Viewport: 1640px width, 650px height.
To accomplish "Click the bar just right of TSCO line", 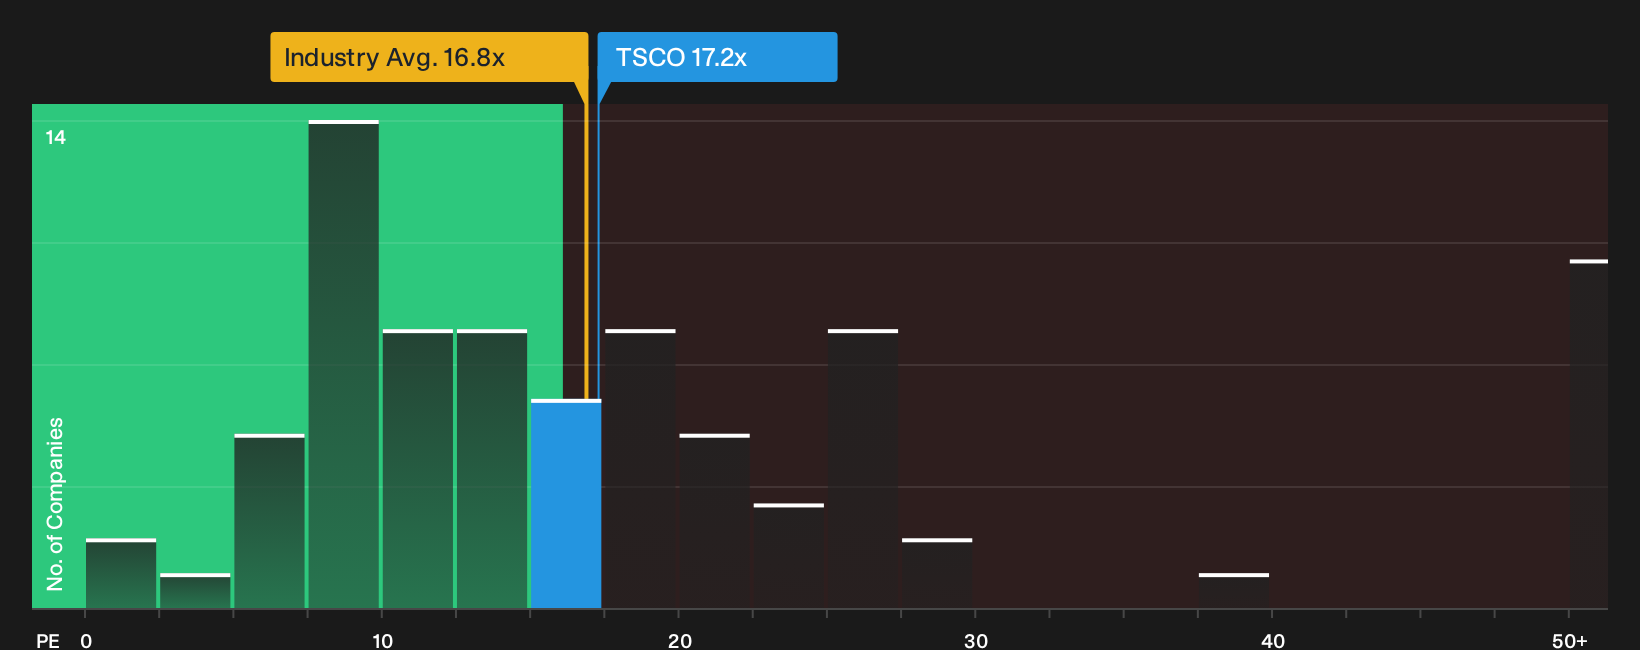I will point(640,469).
